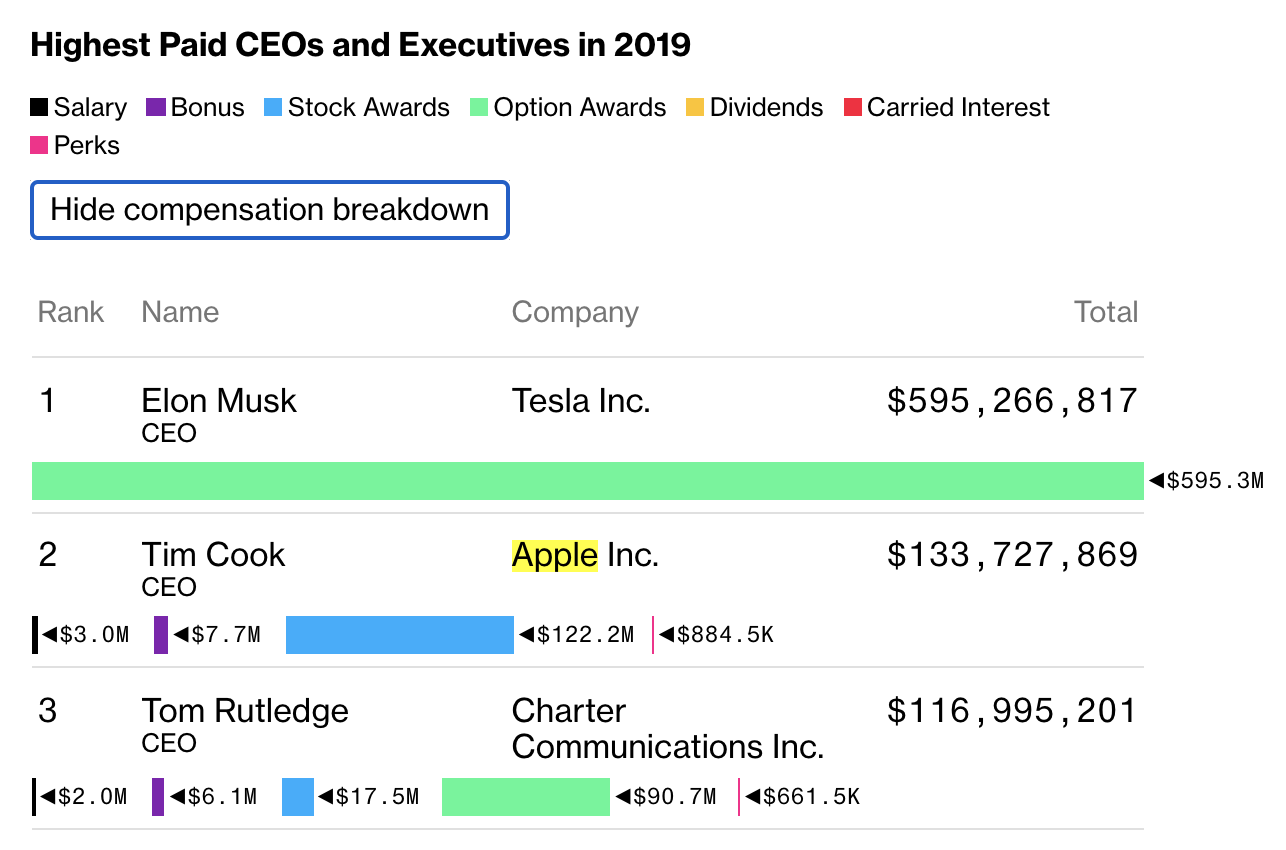Click the Hide compensation breakdown button
The height and width of the screenshot is (850, 1286).
270,210
